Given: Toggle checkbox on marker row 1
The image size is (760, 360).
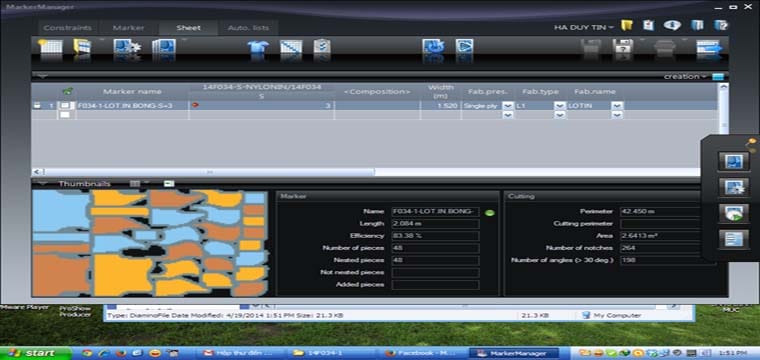Looking at the screenshot, I should coord(65,105).
